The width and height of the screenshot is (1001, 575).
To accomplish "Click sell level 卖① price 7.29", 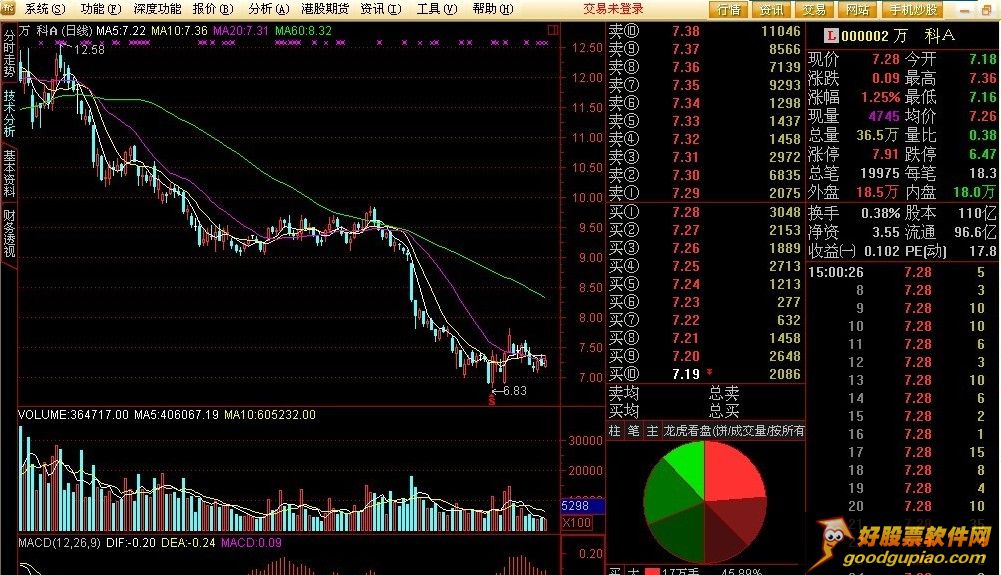I will pos(686,193).
